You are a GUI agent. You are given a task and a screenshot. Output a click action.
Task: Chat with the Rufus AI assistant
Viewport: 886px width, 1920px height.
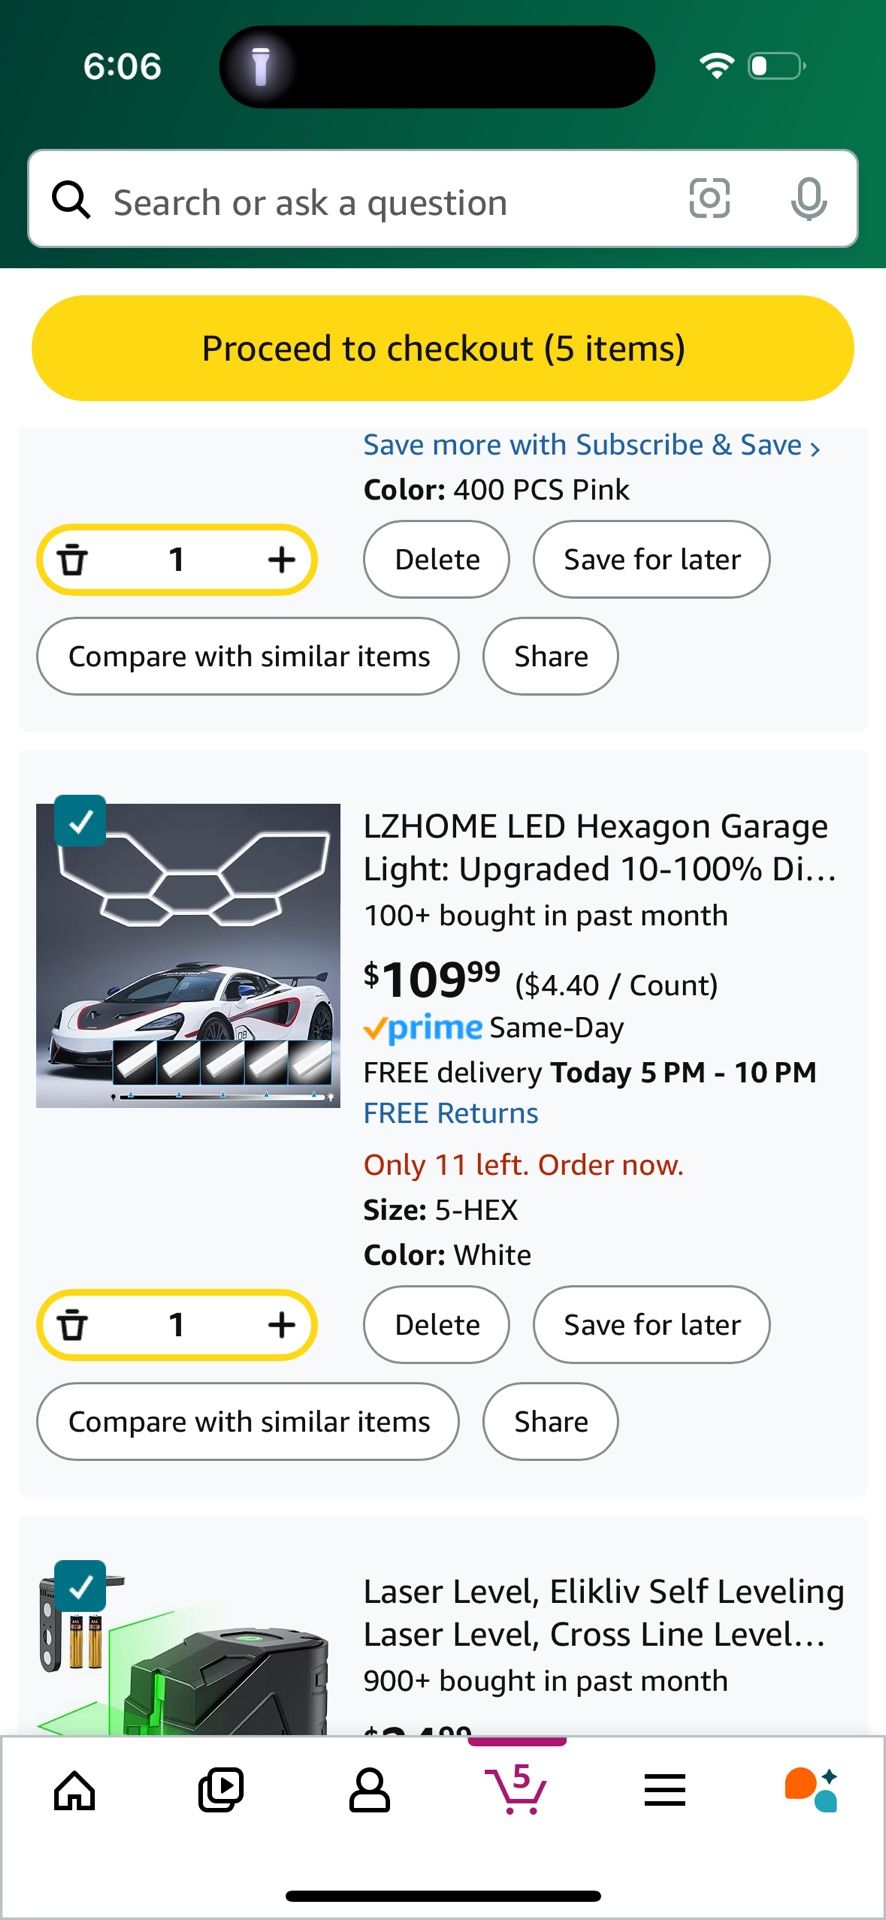(x=812, y=1790)
